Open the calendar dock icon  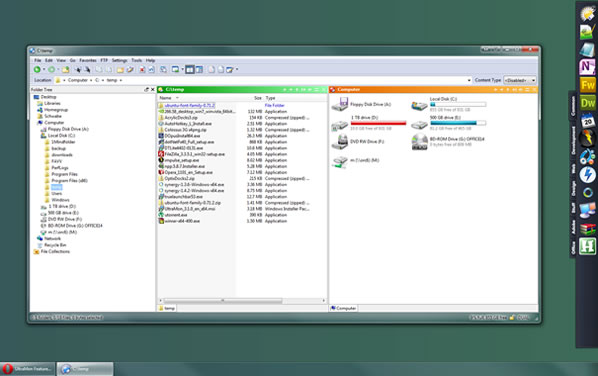point(587,121)
